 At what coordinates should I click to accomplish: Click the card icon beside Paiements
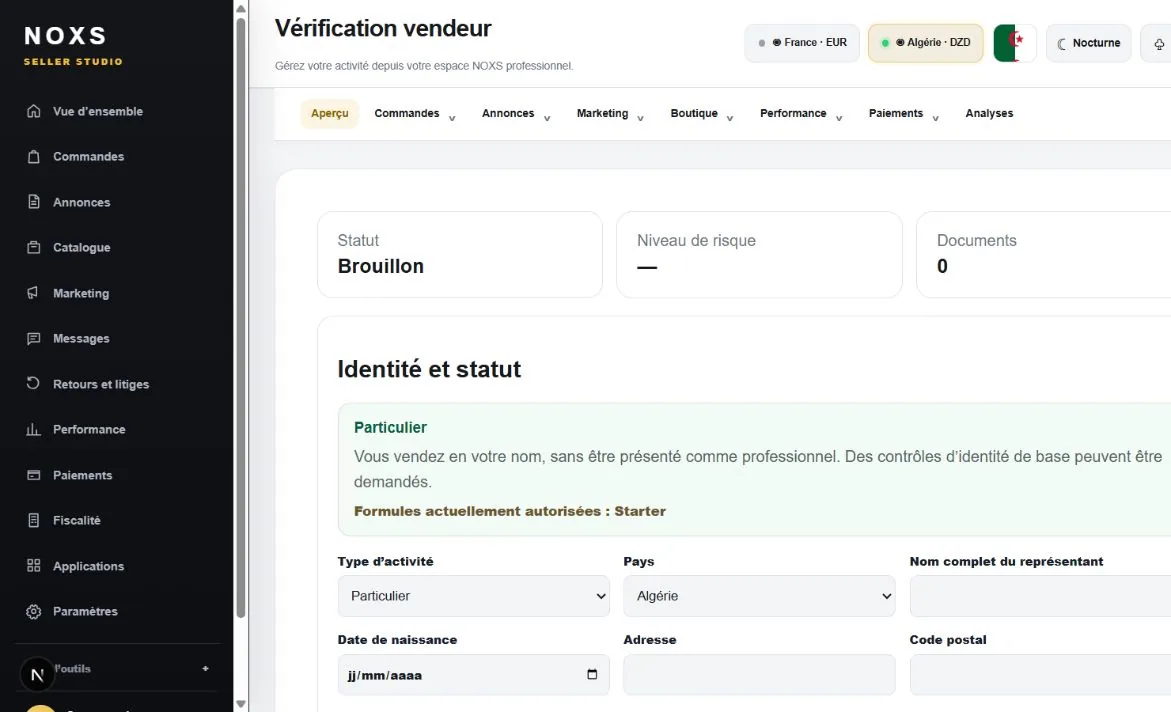(x=34, y=475)
